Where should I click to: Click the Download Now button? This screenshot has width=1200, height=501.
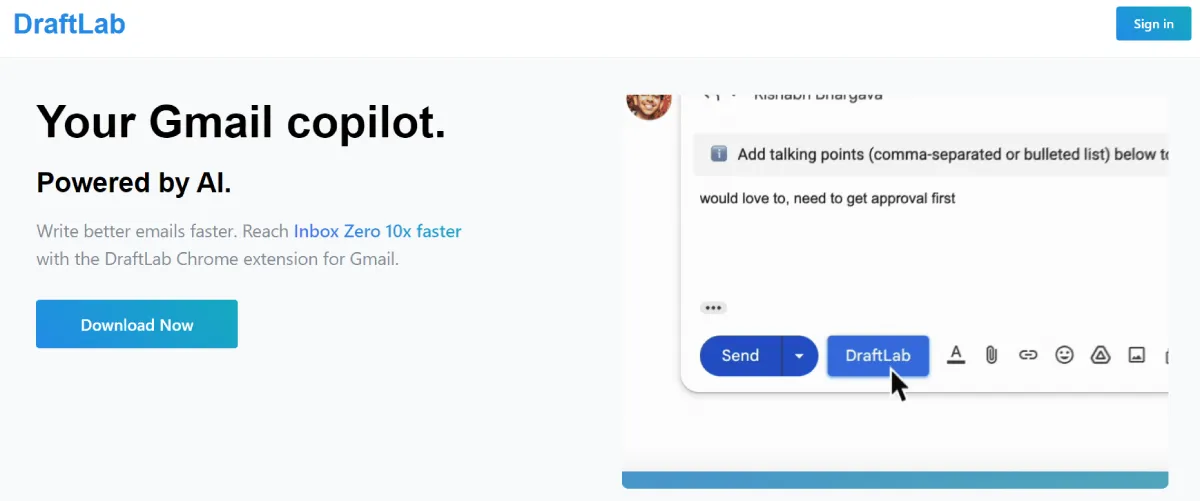137,324
